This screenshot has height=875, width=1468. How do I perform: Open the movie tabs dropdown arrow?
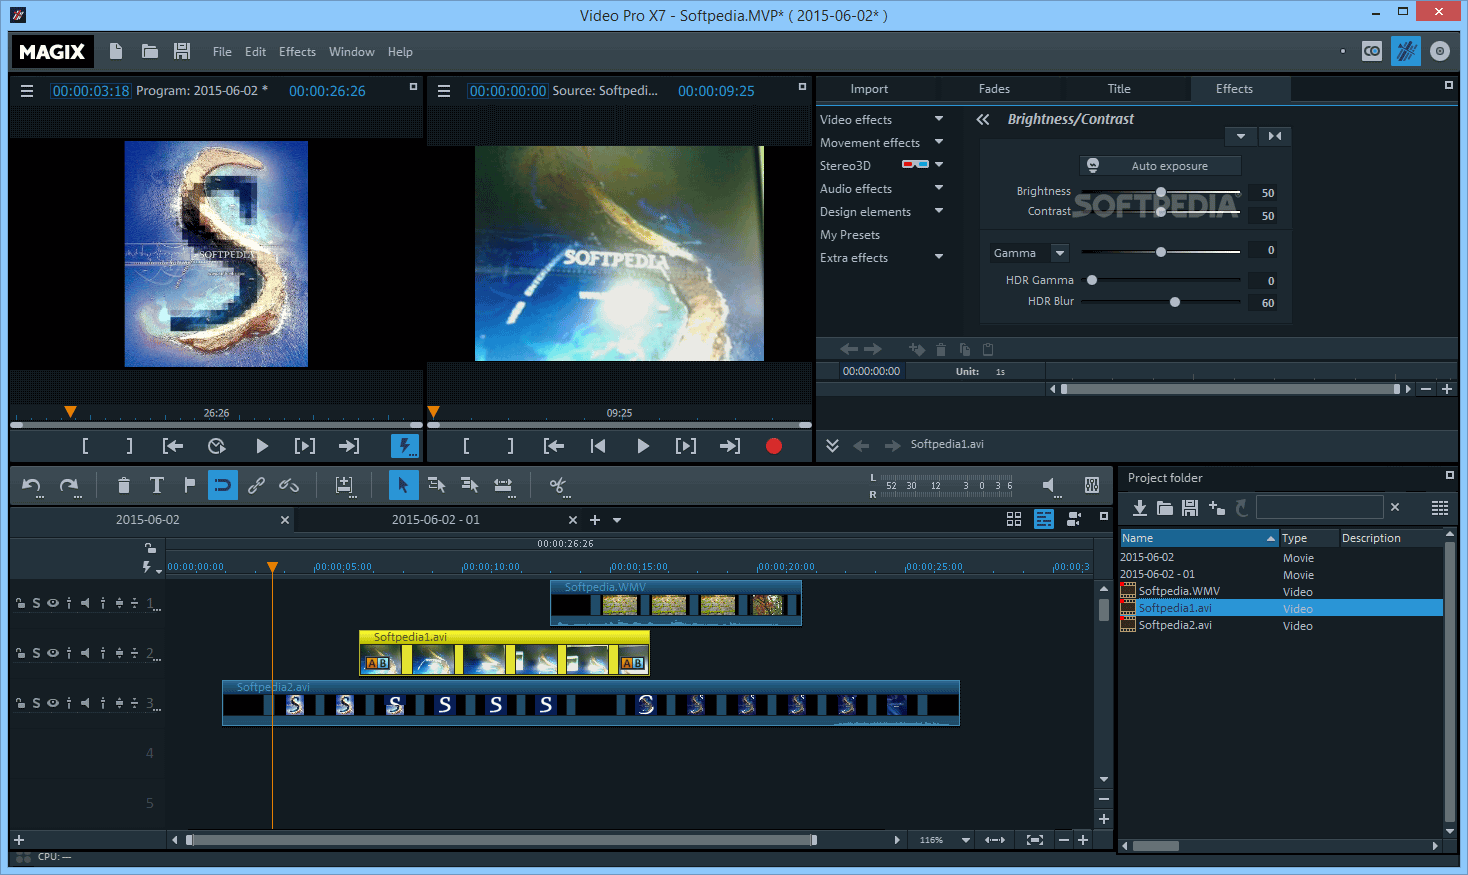(617, 520)
